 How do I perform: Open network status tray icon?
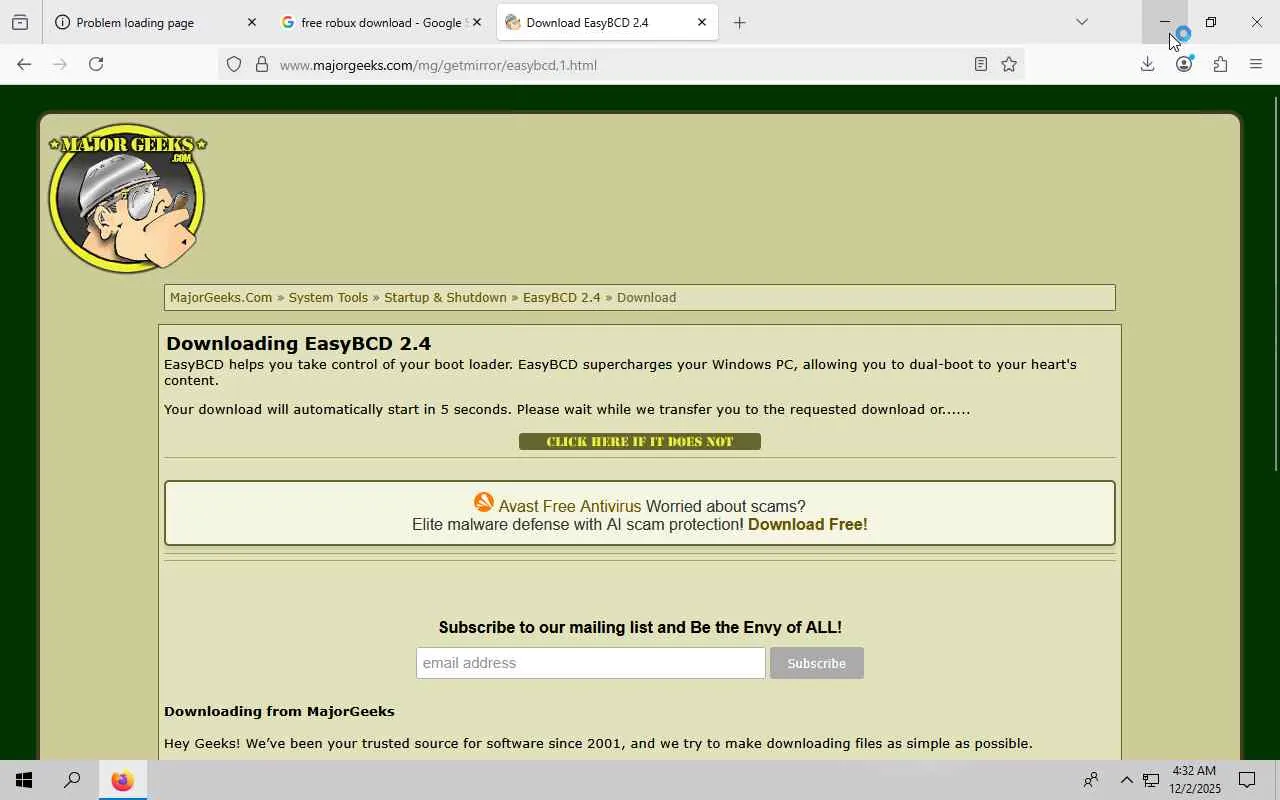[x=1151, y=780]
